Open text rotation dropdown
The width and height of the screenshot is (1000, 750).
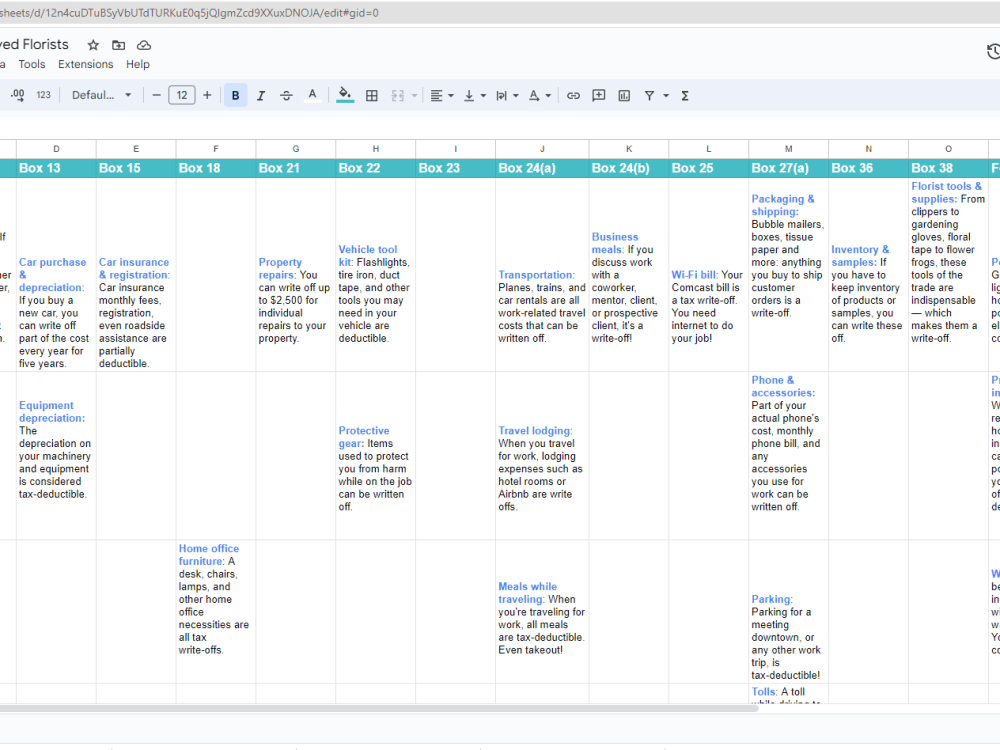pos(540,95)
